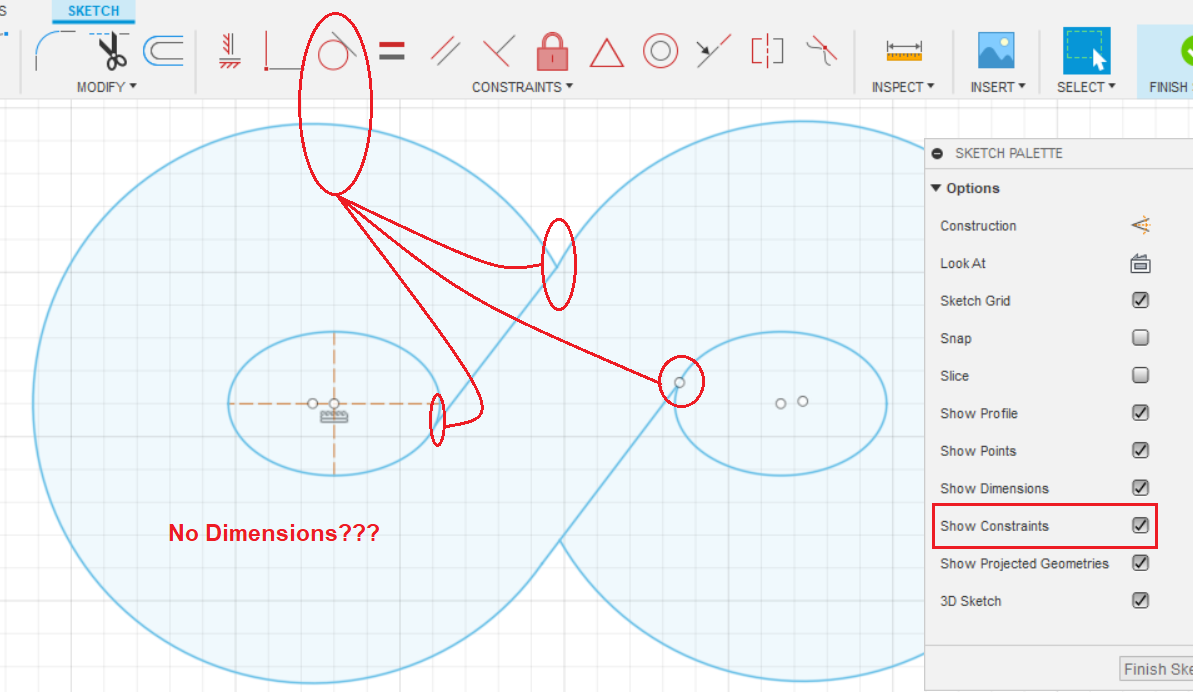The width and height of the screenshot is (1195, 692).
Task: Toggle the 3D Sketch checkbox
Action: point(1140,601)
